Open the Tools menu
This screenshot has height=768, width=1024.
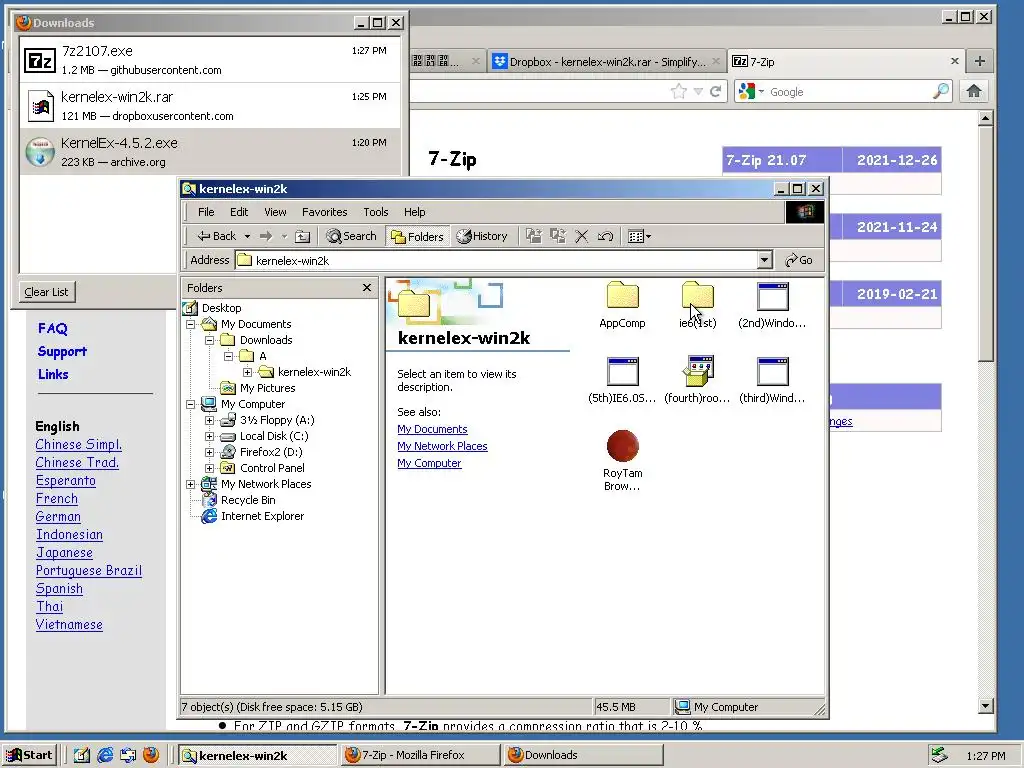[376, 212]
